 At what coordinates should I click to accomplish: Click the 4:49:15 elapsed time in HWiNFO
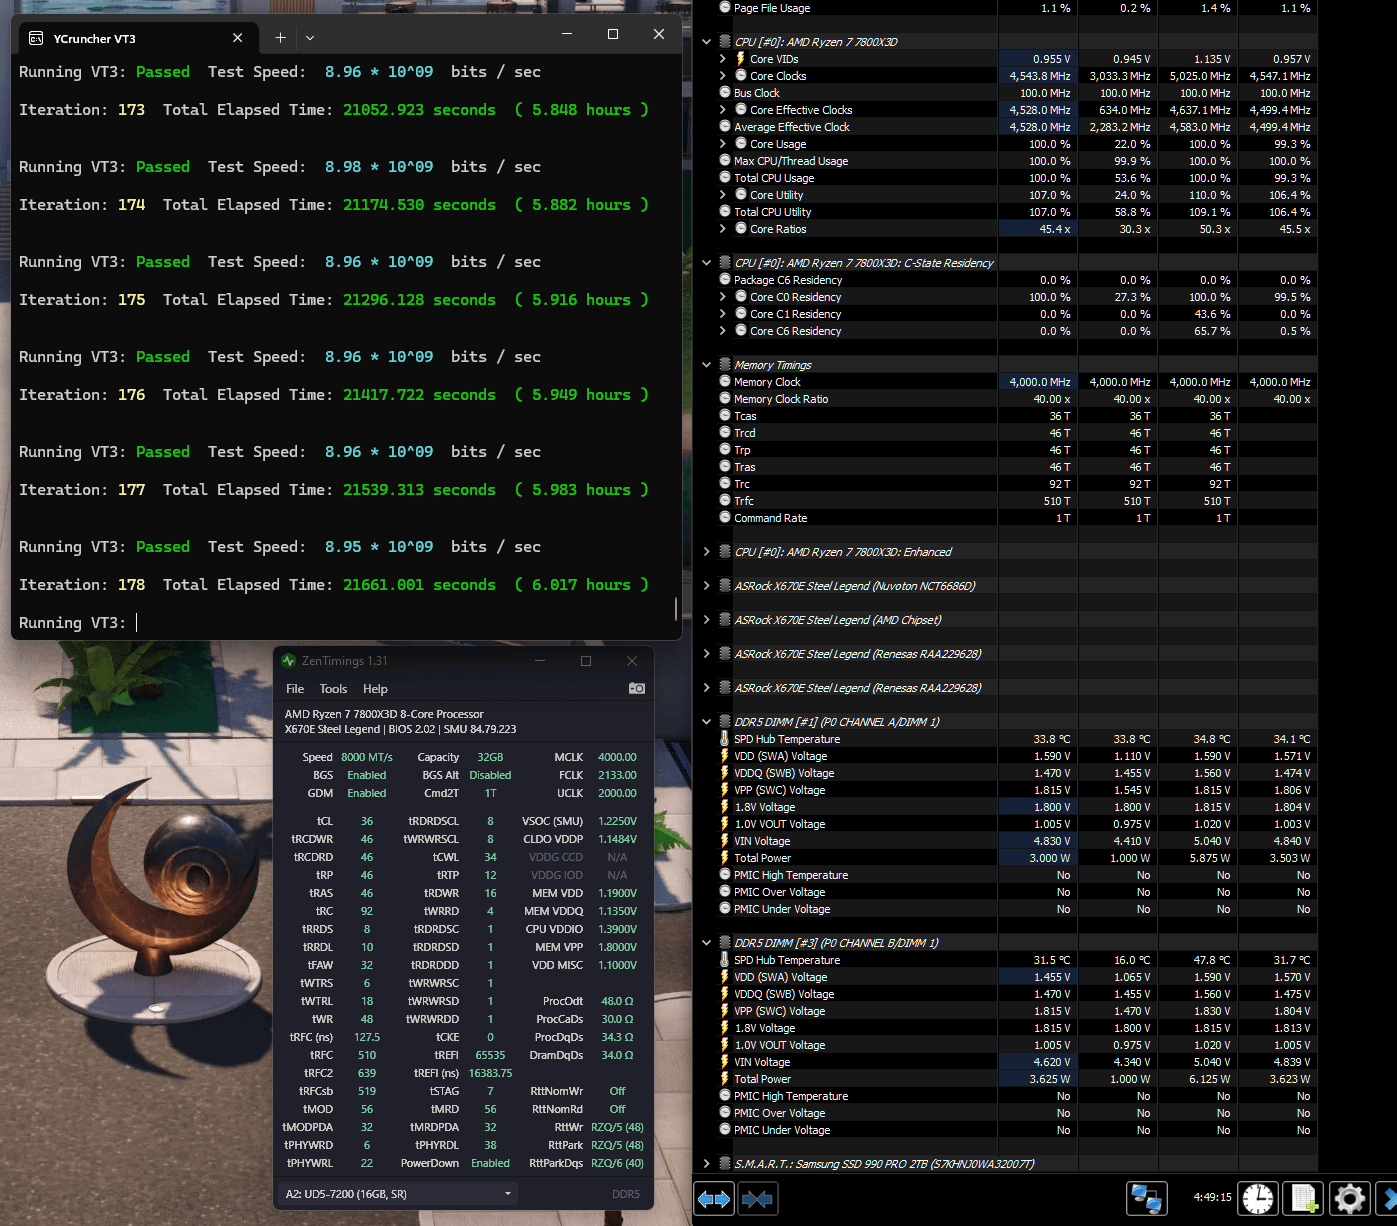[1212, 1197]
